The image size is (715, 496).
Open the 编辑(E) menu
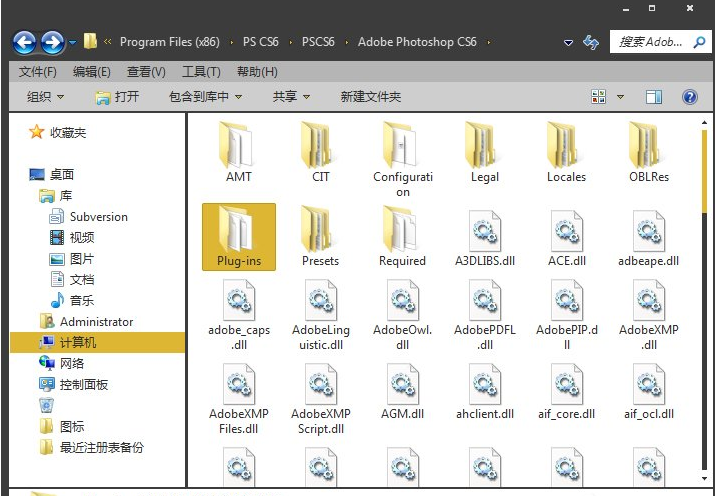[92, 72]
